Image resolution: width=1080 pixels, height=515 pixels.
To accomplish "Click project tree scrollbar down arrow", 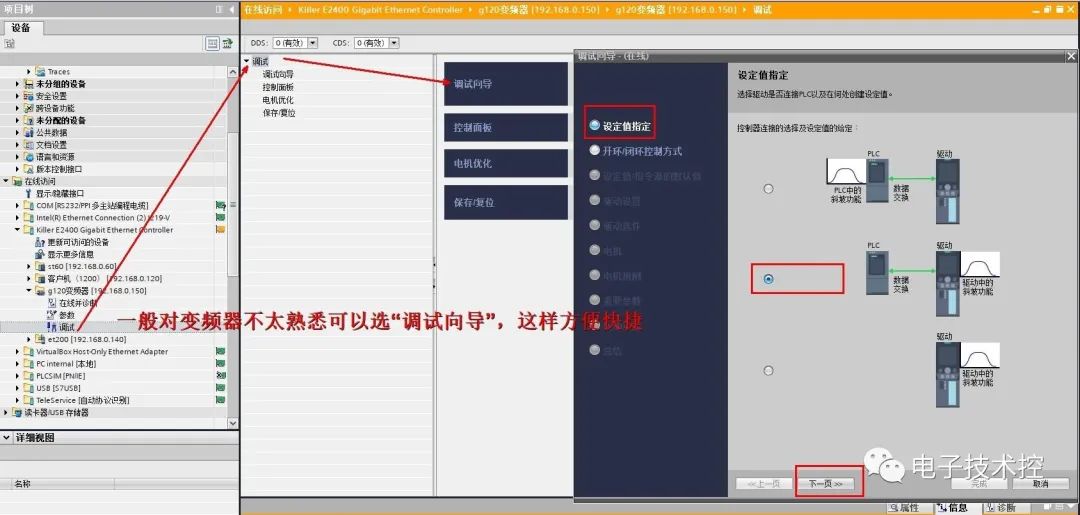I will (x=233, y=423).
